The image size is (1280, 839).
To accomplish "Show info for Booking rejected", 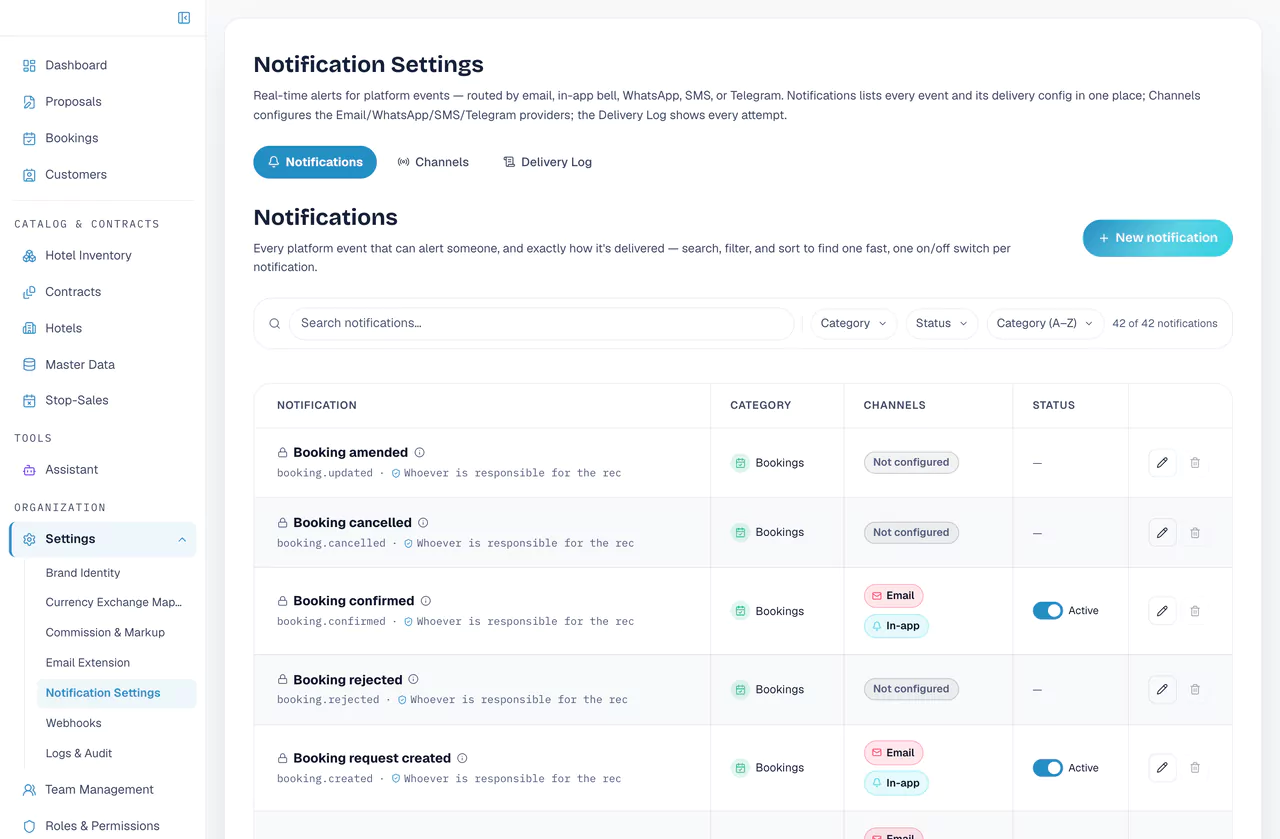I will coord(414,680).
